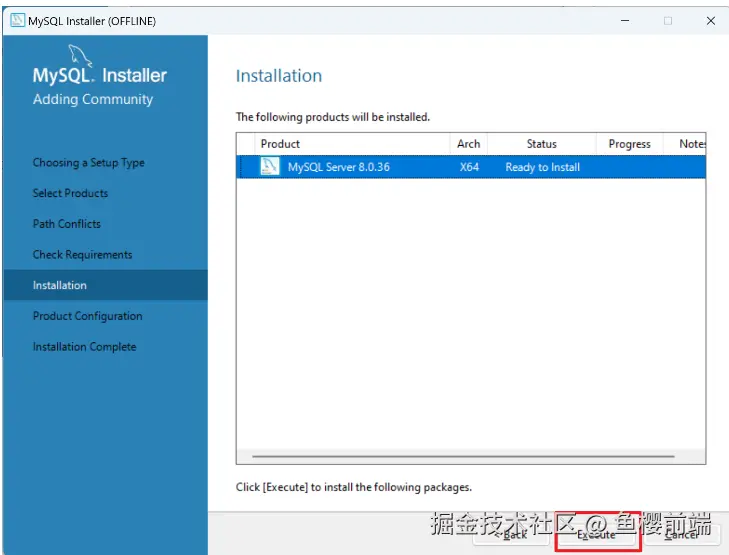Click the Adding Community subtitle

[93, 99]
